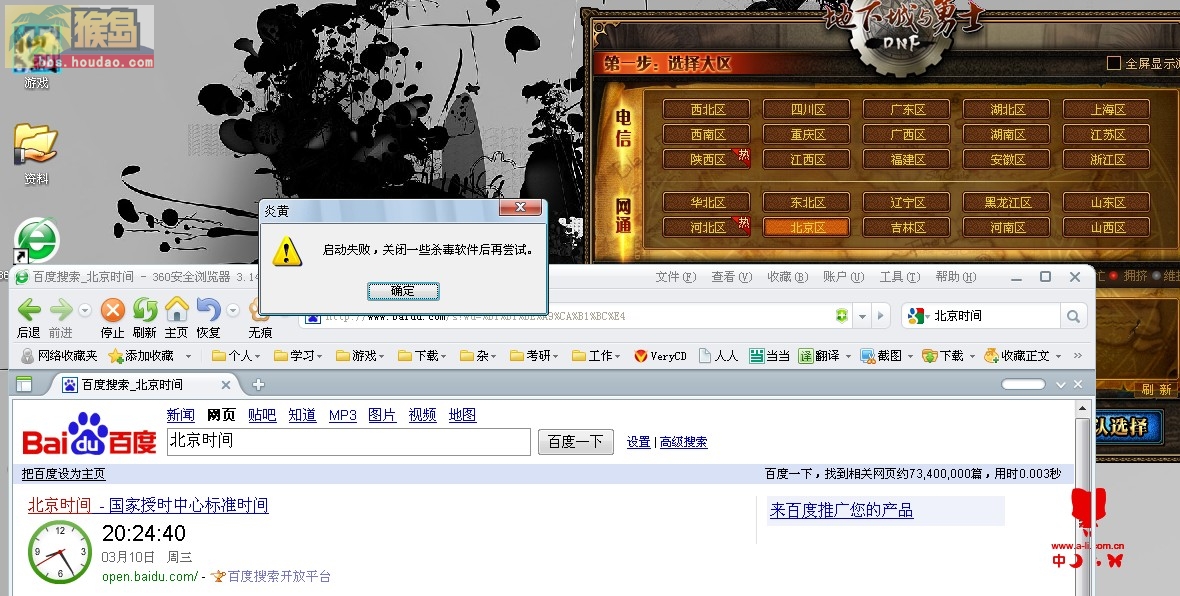Open the 查看(V) menu
Viewport: 1180px width, 596px height.
pos(731,277)
